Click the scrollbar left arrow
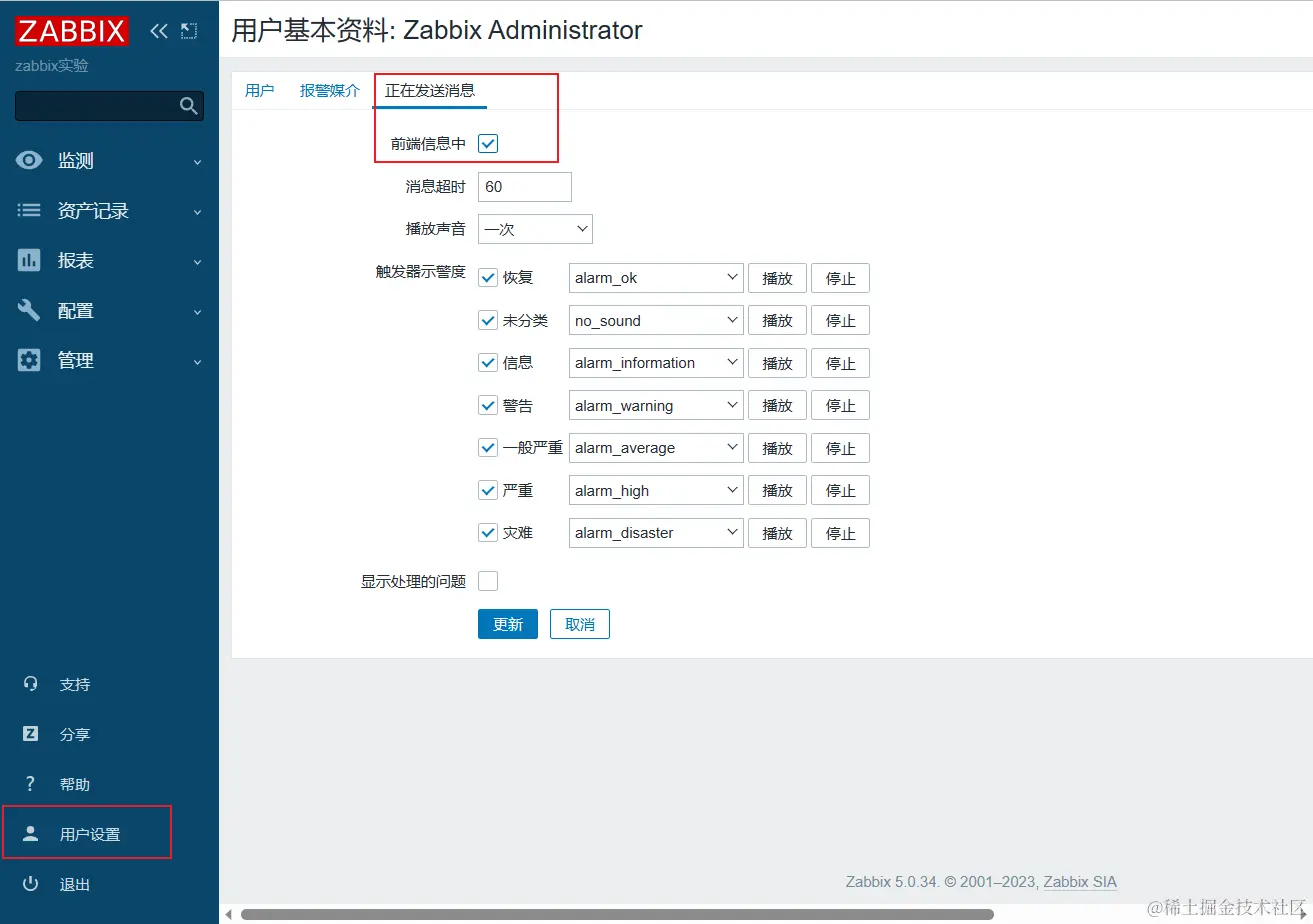This screenshot has height=924, width=1313. [227, 914]
